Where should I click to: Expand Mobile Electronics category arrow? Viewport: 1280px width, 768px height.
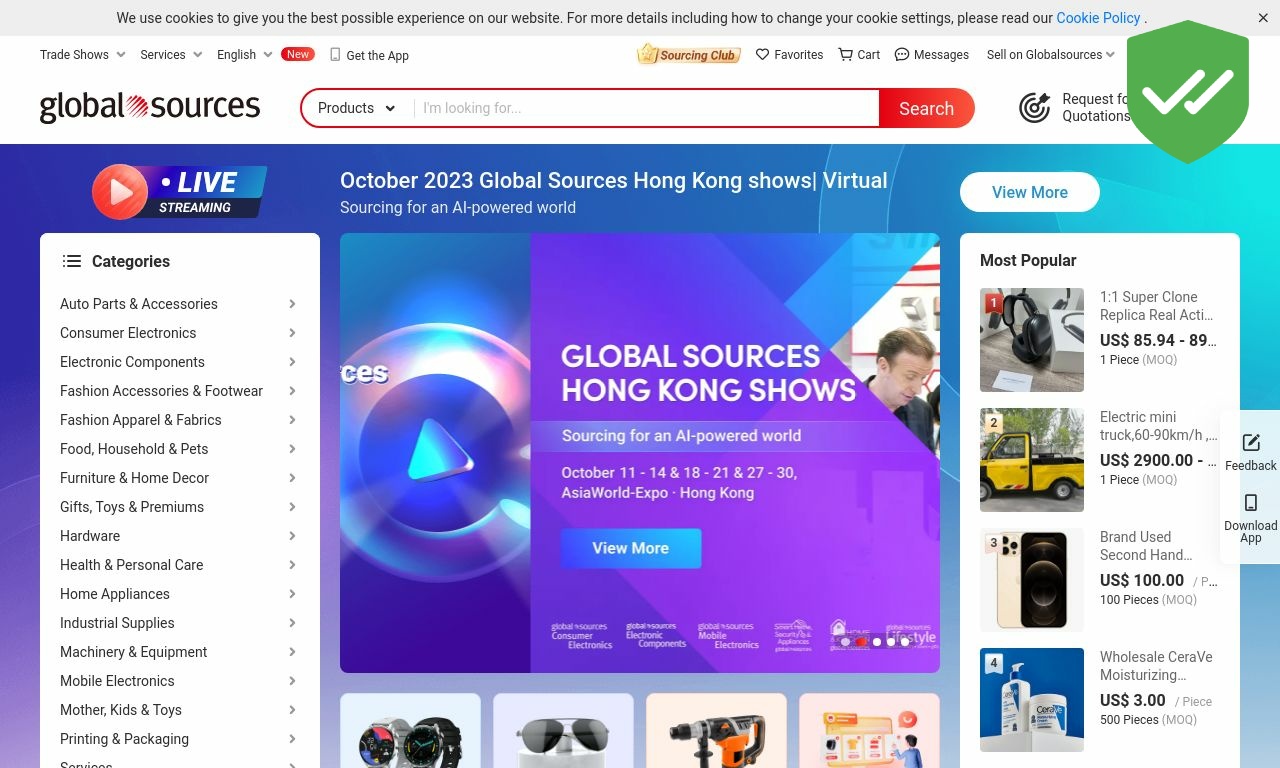(x=292, y=681)
